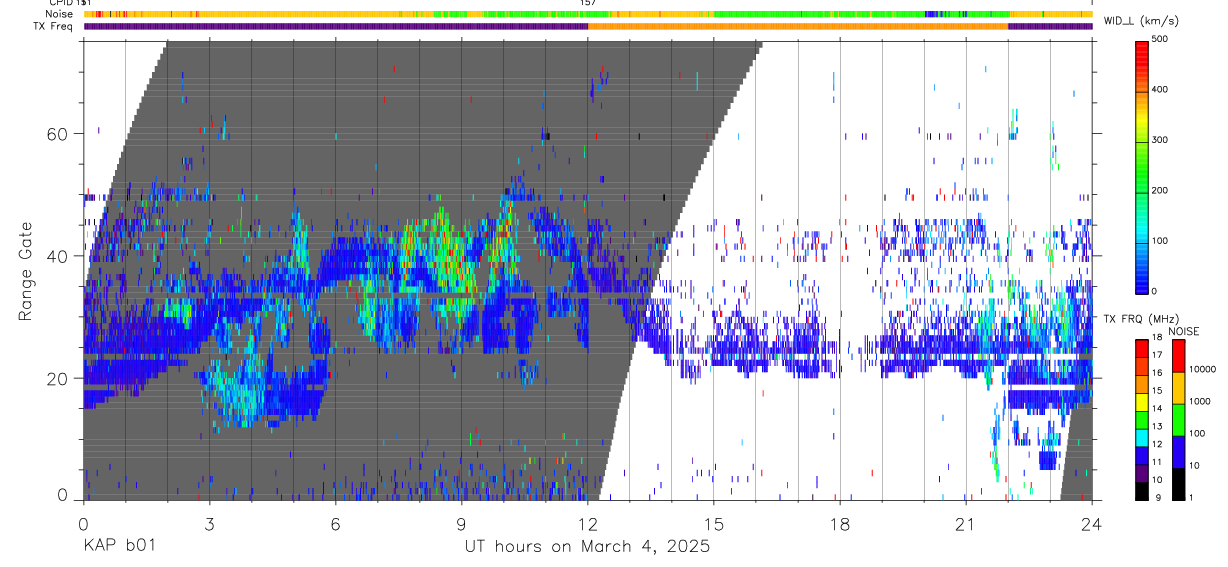
Task: Click the Noise strip above the plot
Action: tap(588, 14)
